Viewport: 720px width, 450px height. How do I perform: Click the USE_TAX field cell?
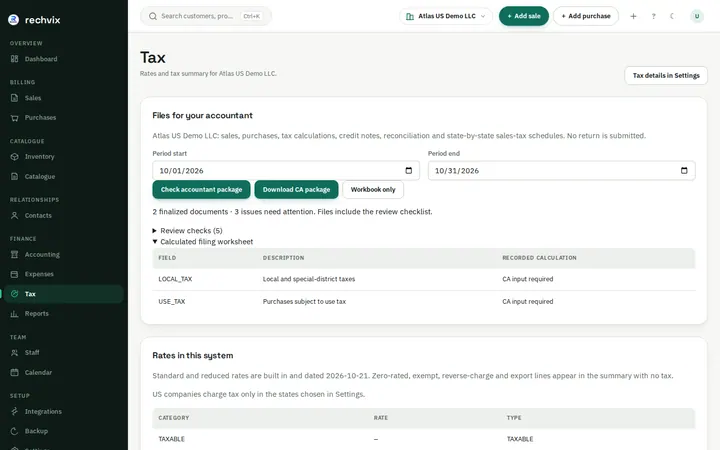point(172,302)
